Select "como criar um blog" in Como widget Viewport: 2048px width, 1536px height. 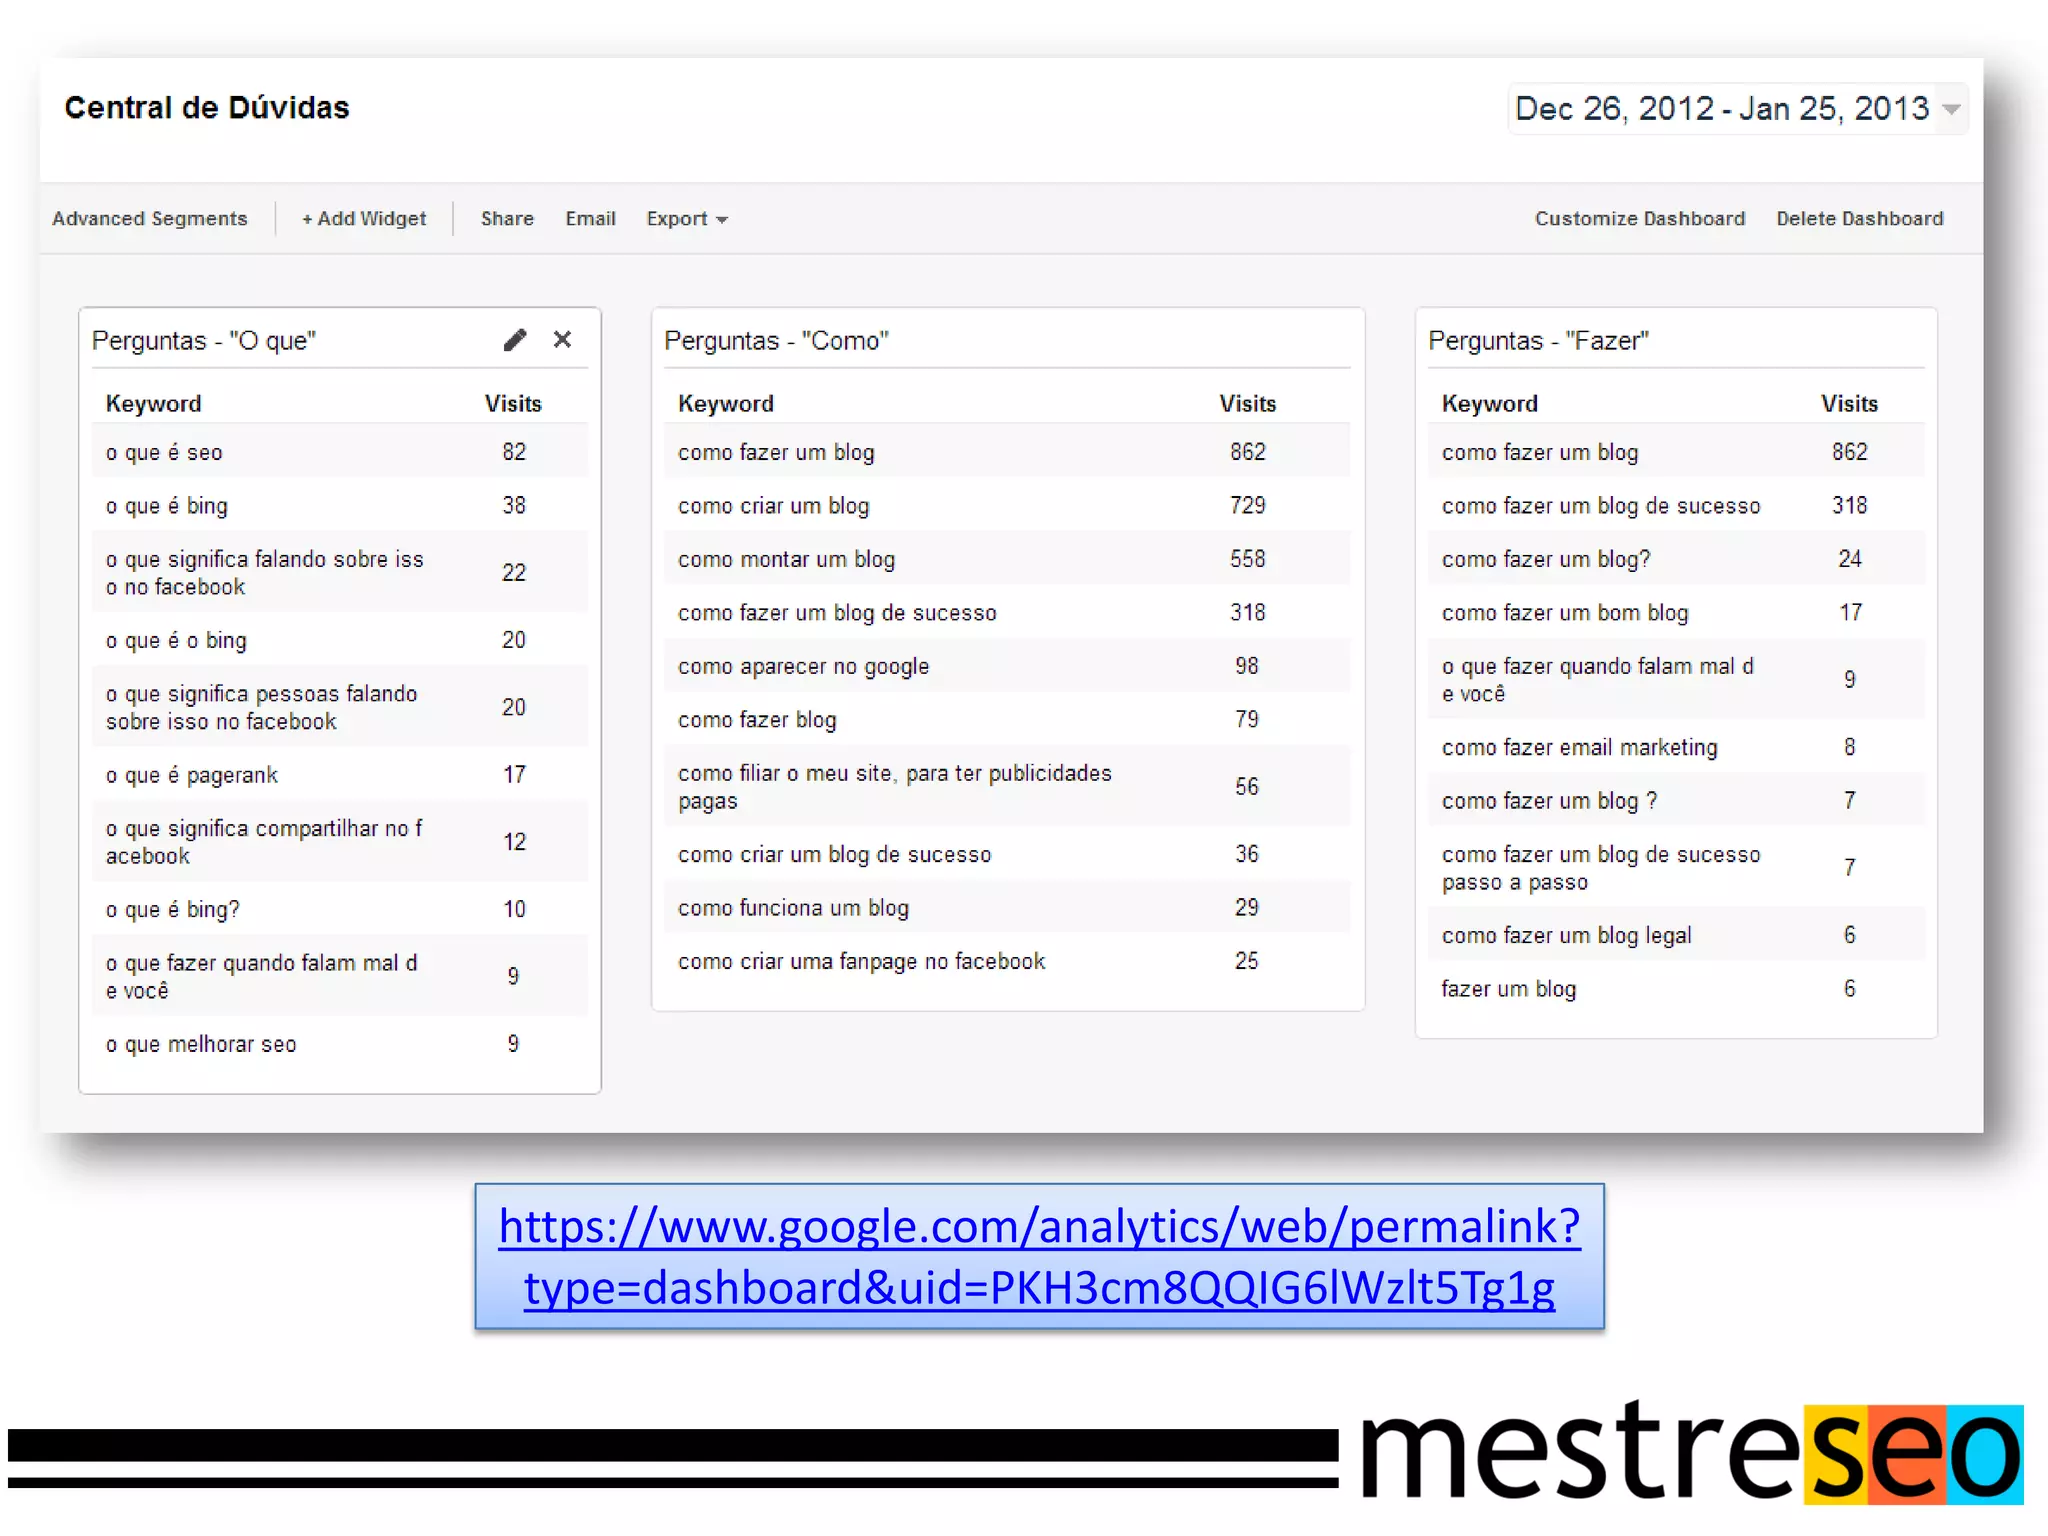[x=774, y=506]
